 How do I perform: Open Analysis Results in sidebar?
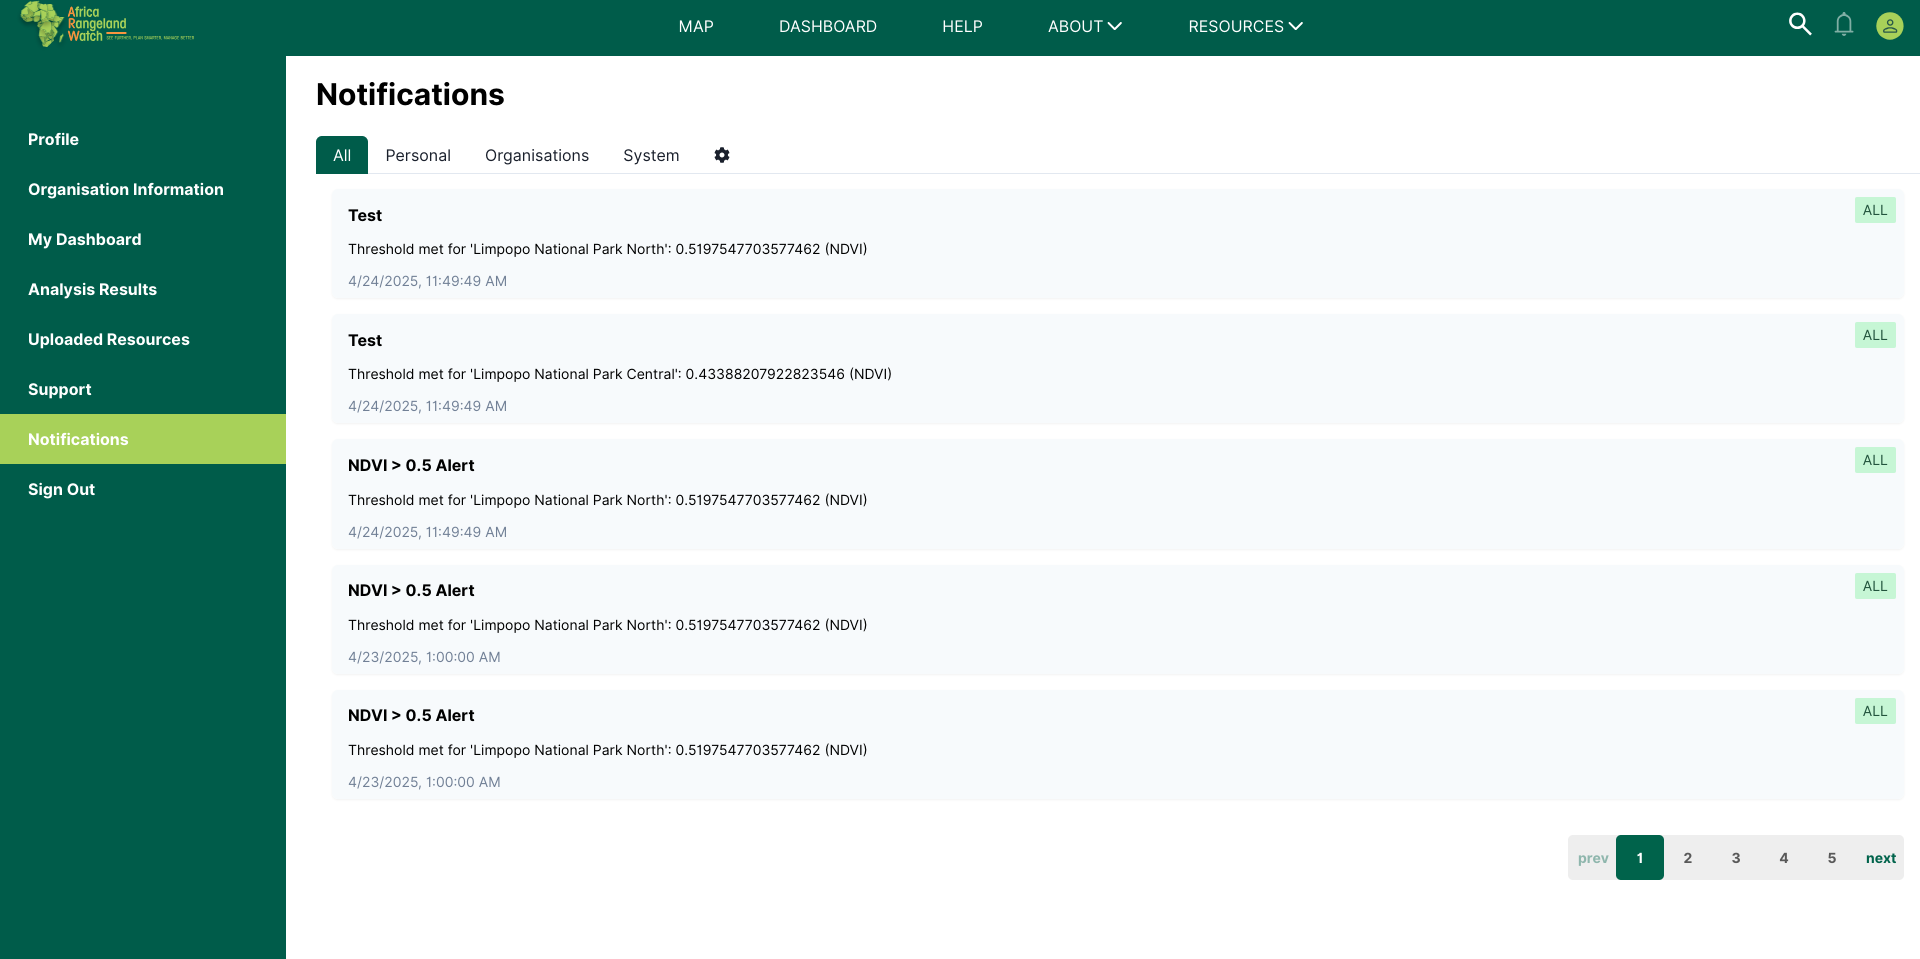coord(143,289)
